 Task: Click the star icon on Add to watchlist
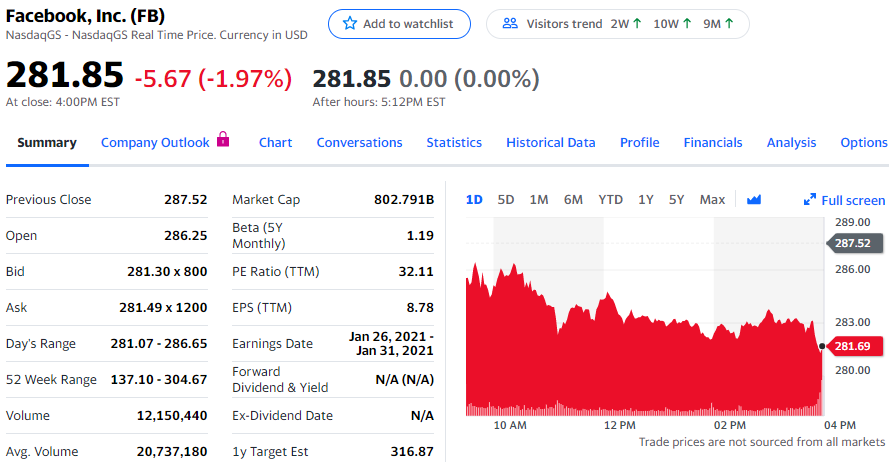(349, 24)
